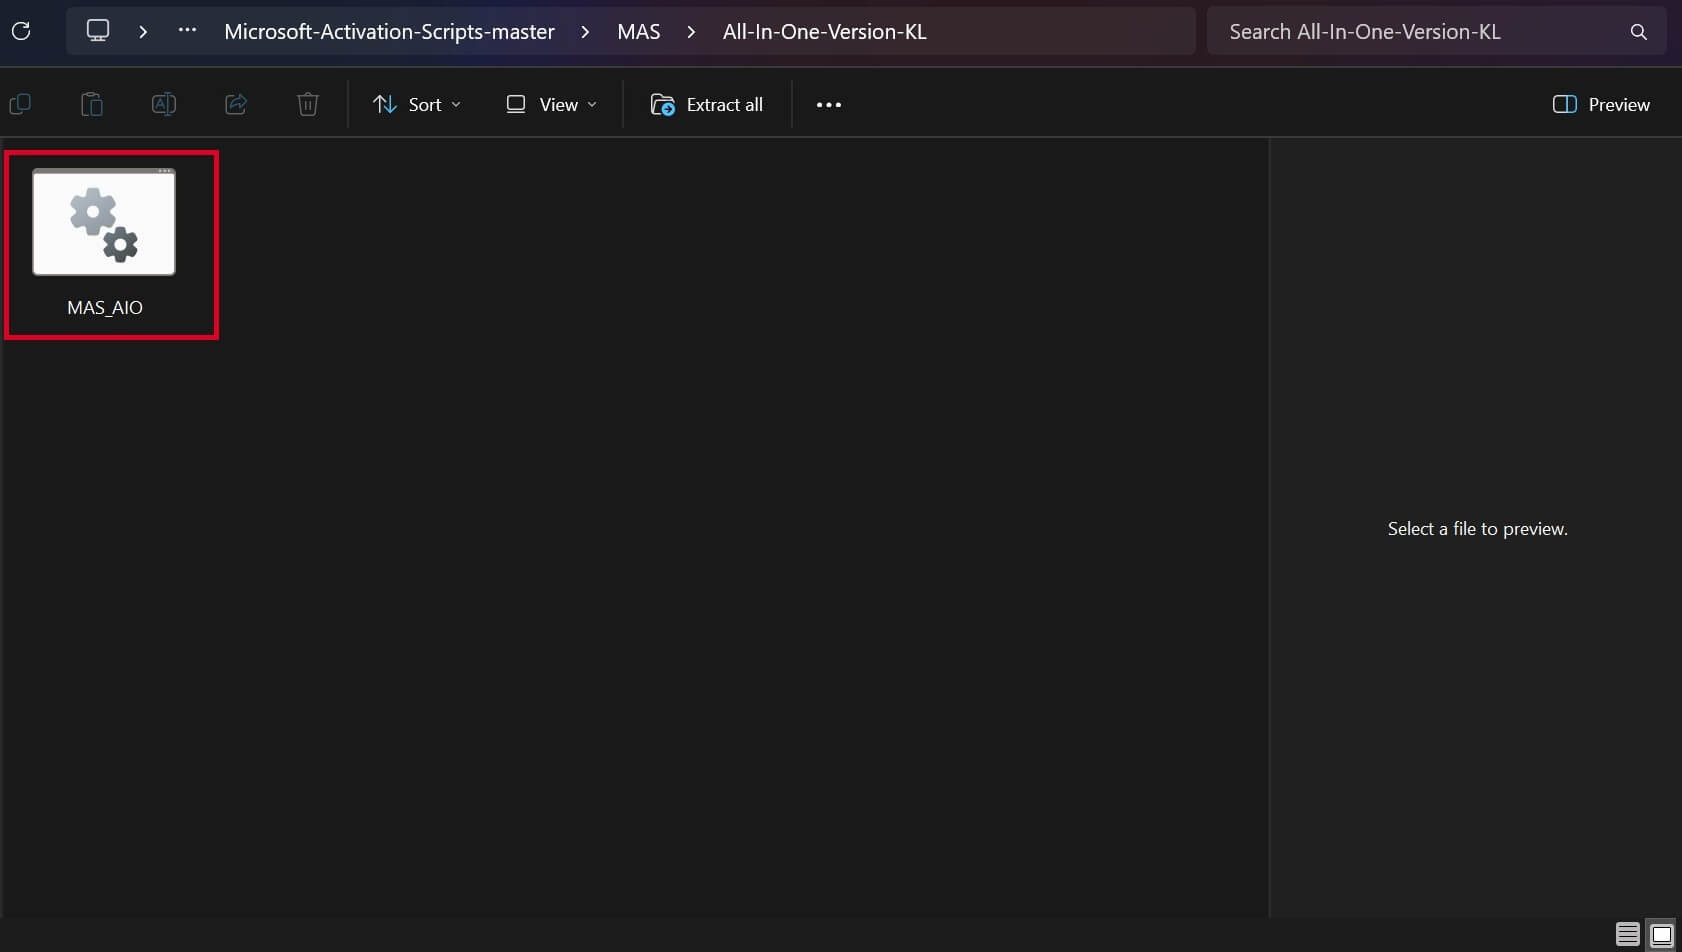
Task: Refresh the current folder view
Action: click(21, 31)
